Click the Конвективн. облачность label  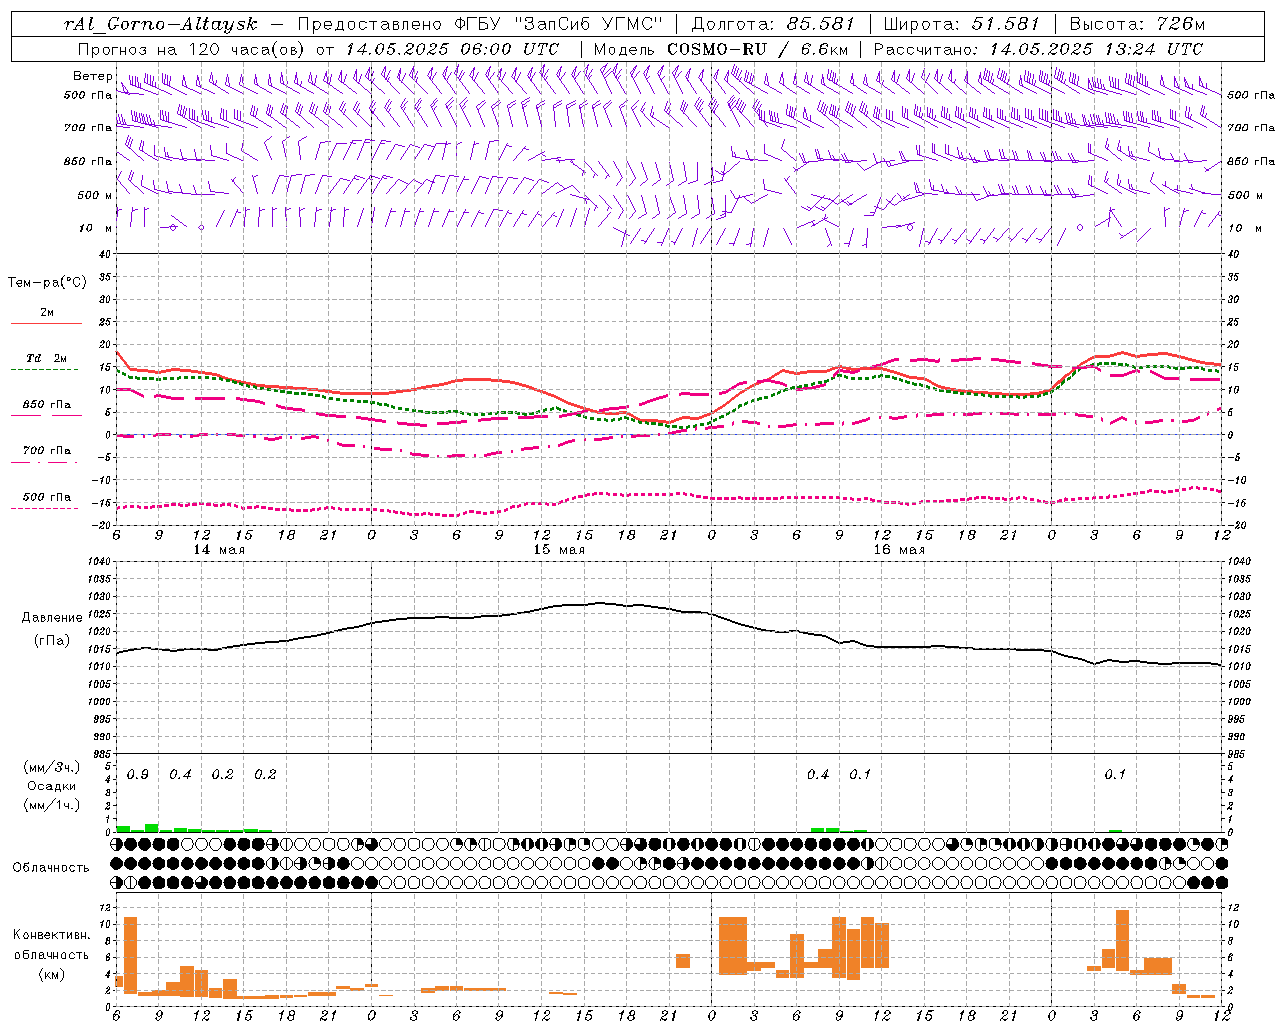51,945
